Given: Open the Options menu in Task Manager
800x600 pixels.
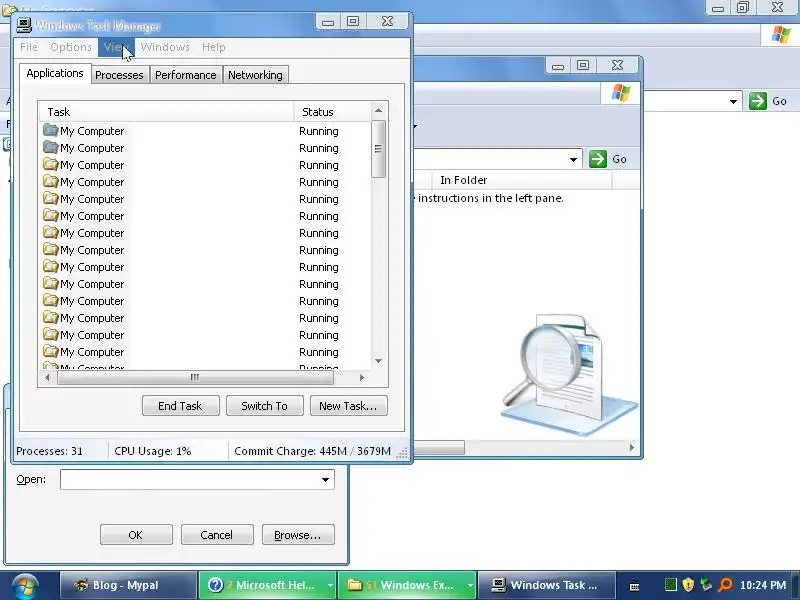Looking at the screenshot, I should (x=70, y=47).
